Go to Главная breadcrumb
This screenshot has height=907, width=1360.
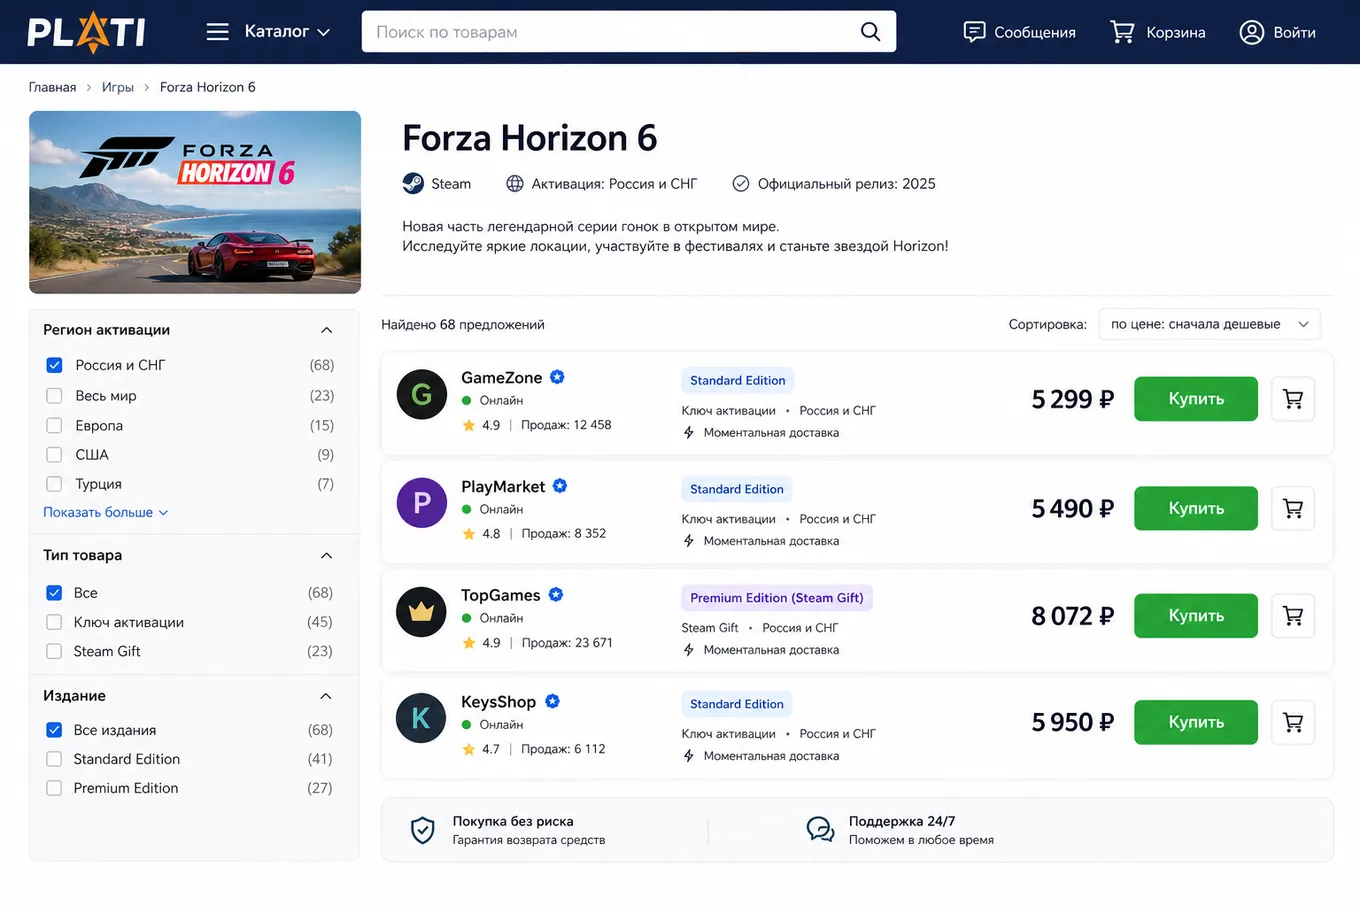pos(52,87)
